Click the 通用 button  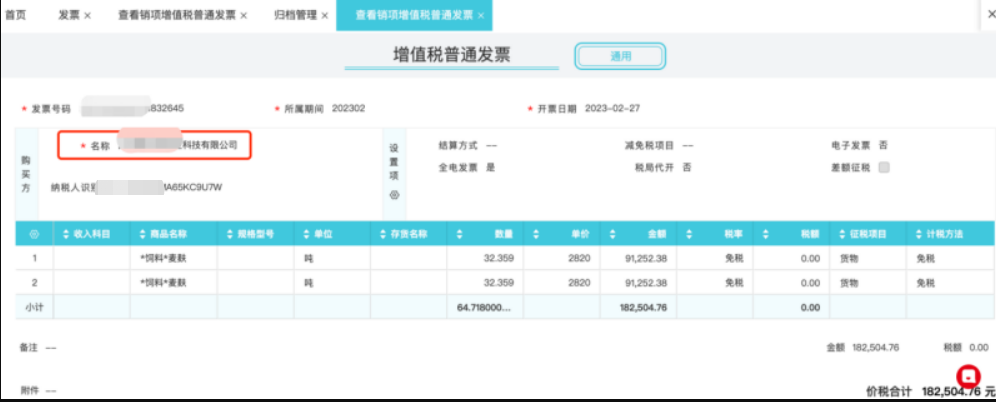coord(620,57)
